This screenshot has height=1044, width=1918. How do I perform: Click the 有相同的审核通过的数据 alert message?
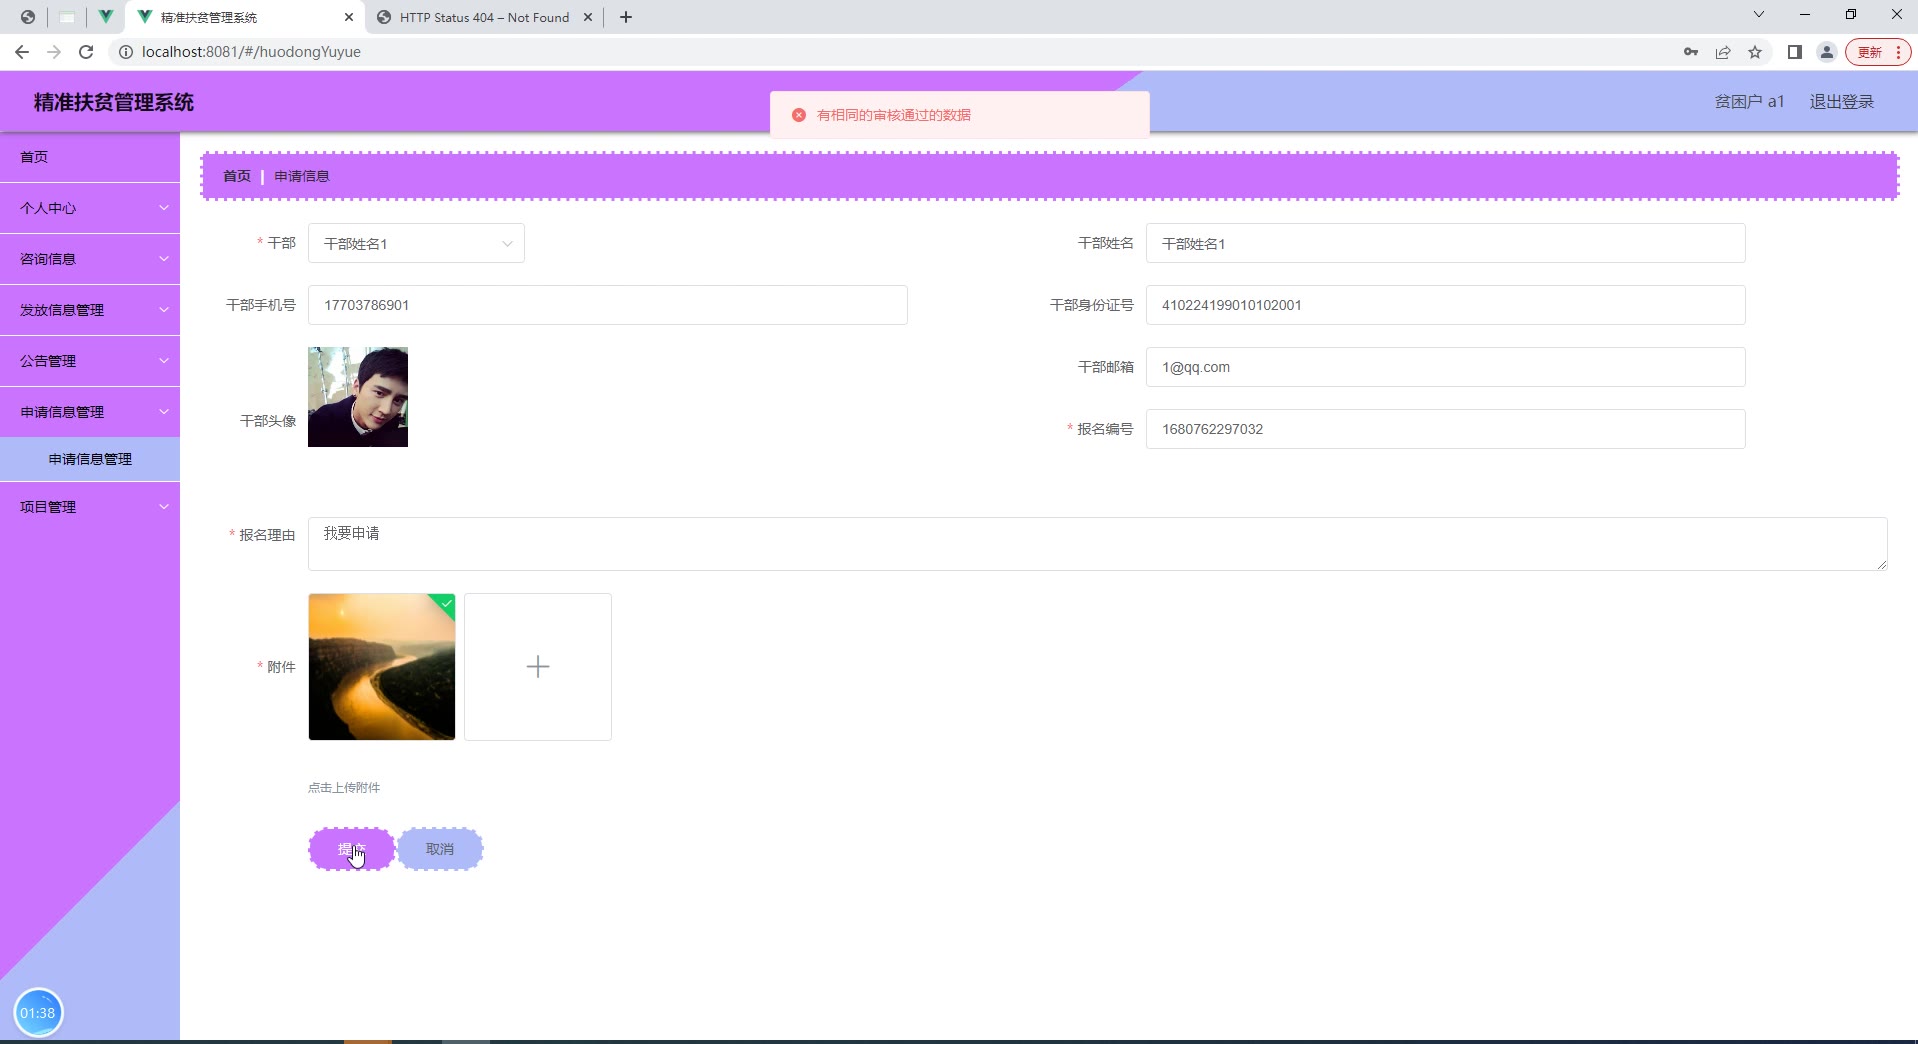894,115
